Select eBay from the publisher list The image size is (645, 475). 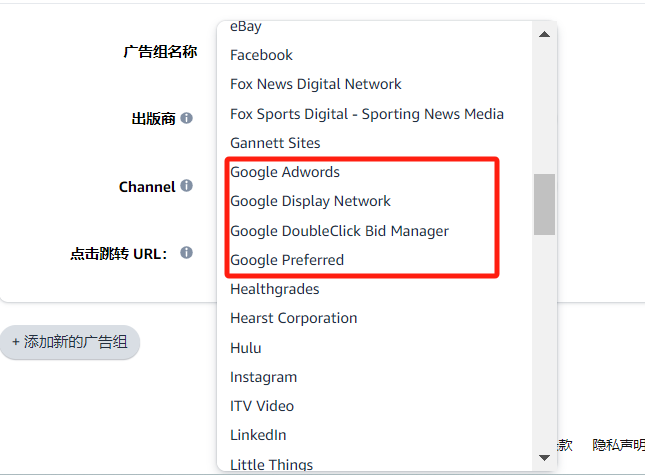click(x=246, y=26)
